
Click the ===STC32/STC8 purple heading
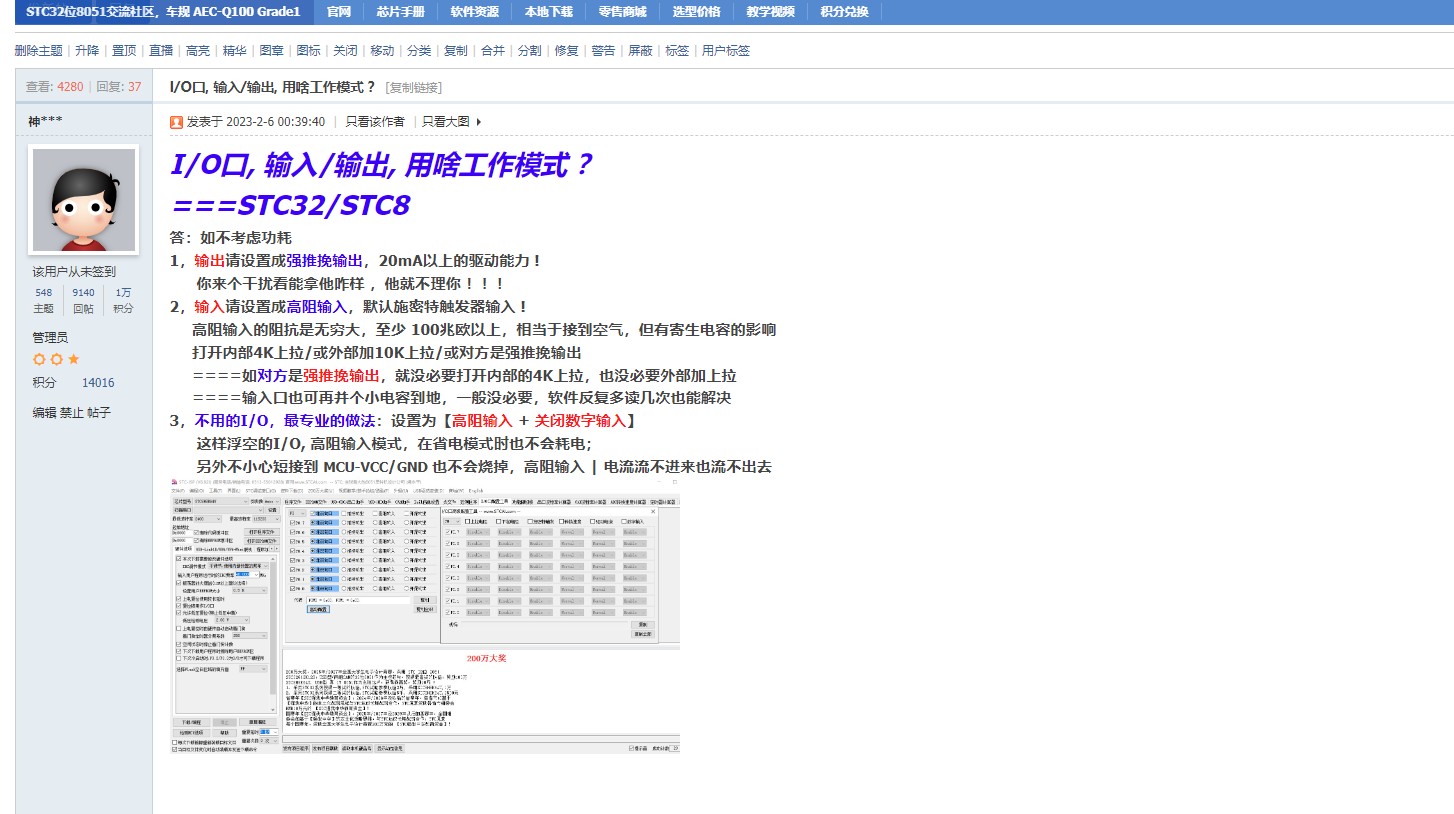(291, 206)
